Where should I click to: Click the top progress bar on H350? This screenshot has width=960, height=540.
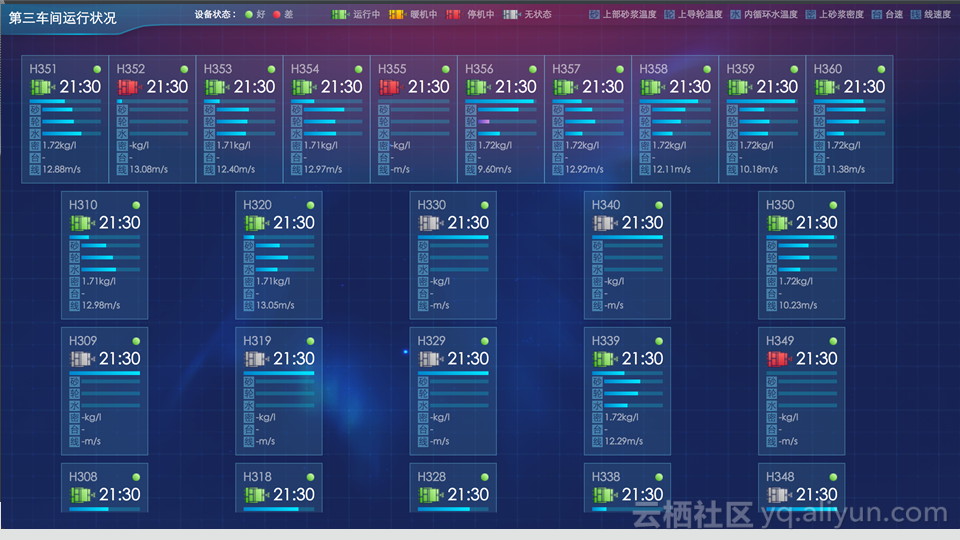click(801, 237)
